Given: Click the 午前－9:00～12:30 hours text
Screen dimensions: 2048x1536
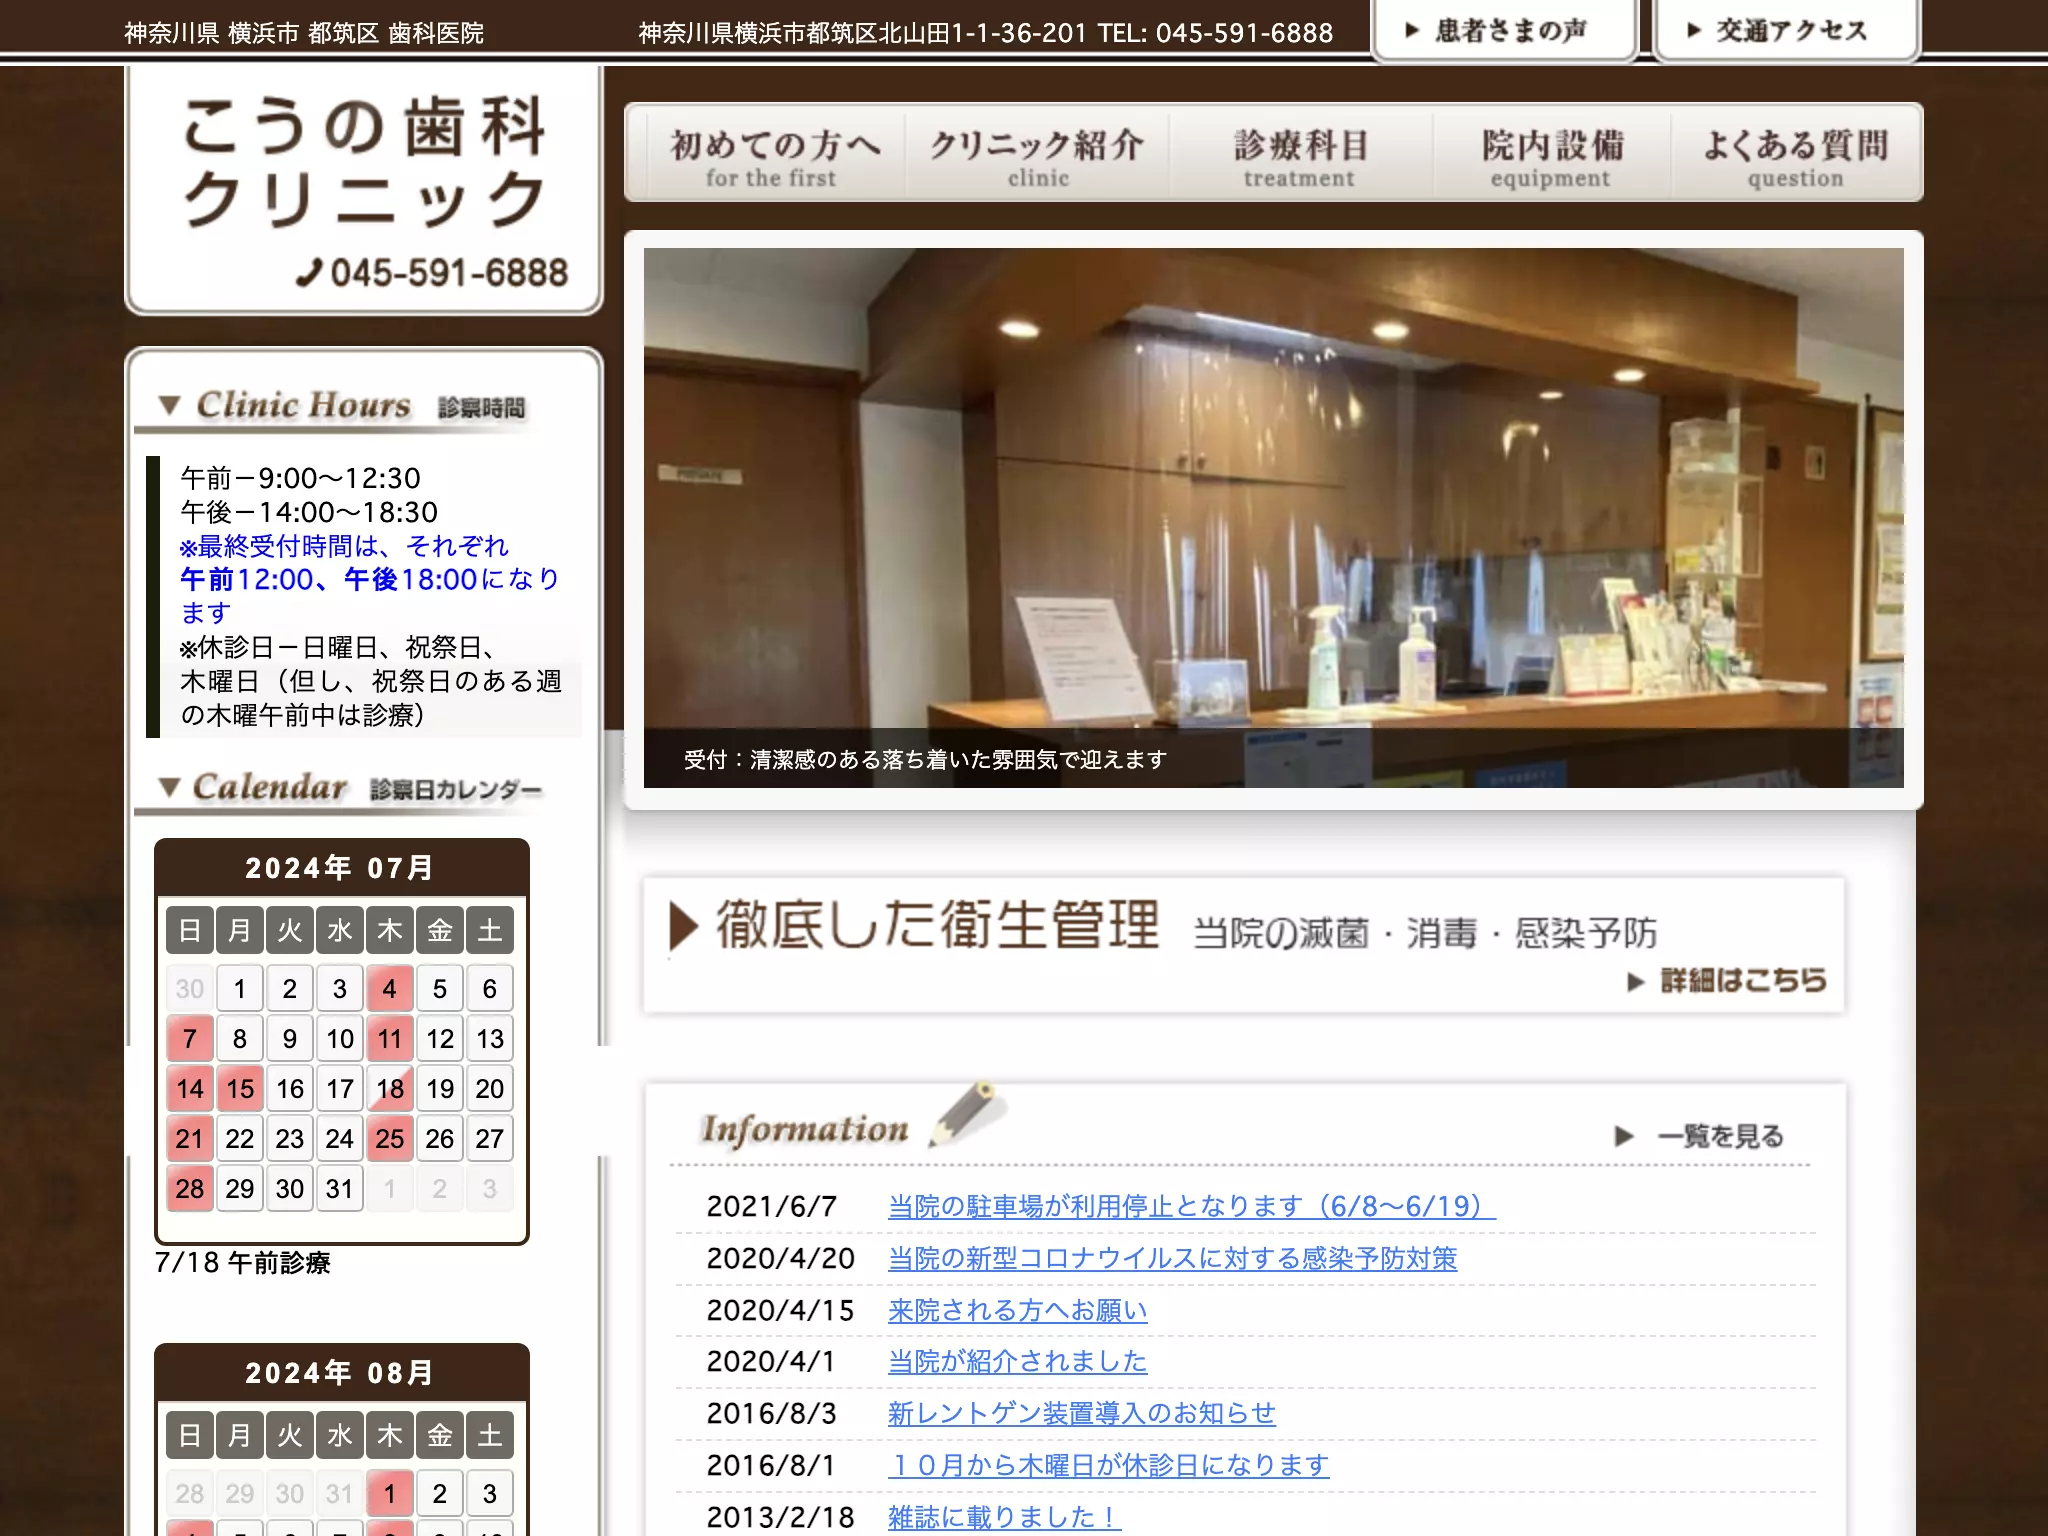Looking at the screenshot, I should [x=300, y=477].
